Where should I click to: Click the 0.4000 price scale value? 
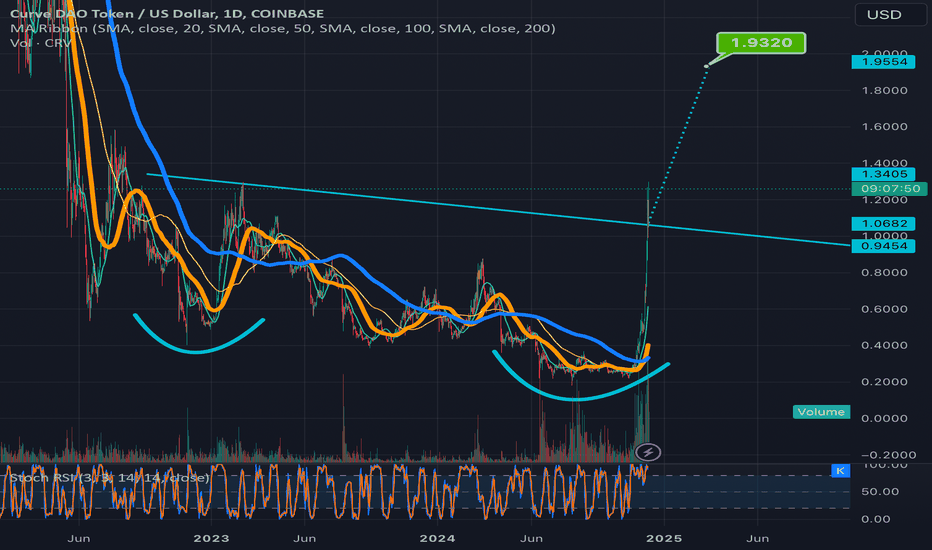(x=884, y=345)
